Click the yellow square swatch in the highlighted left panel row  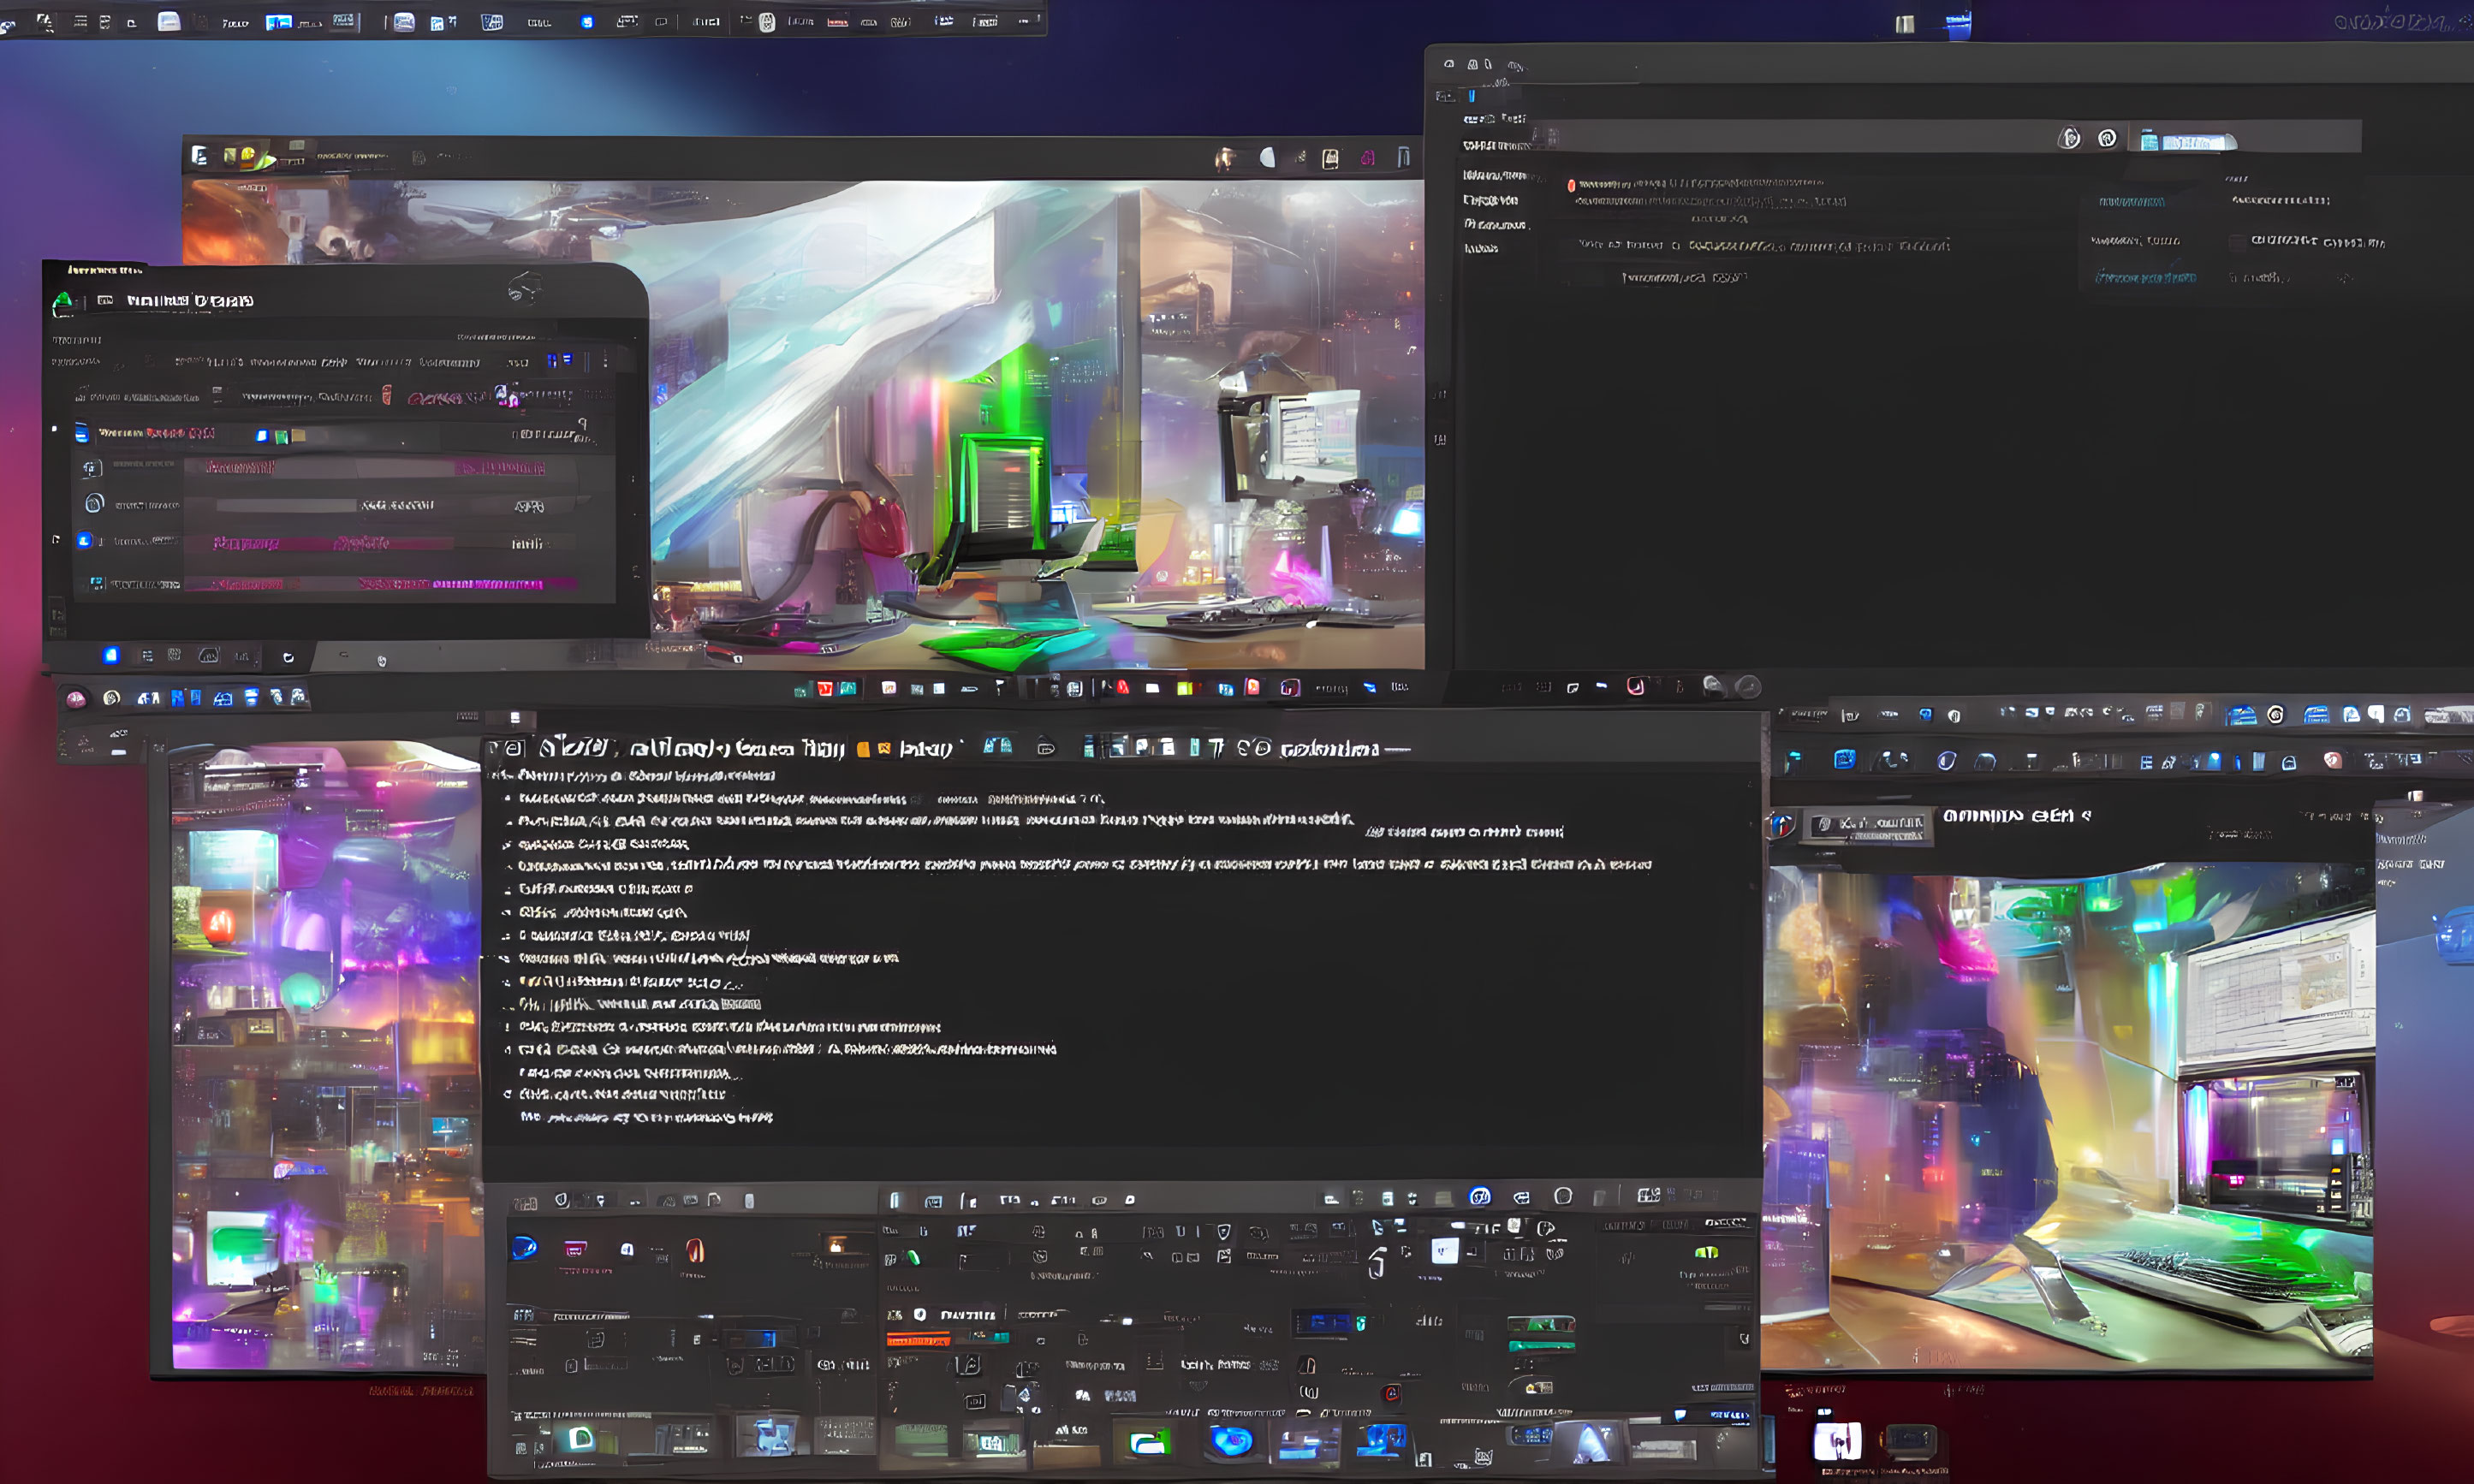click(298, 436)
